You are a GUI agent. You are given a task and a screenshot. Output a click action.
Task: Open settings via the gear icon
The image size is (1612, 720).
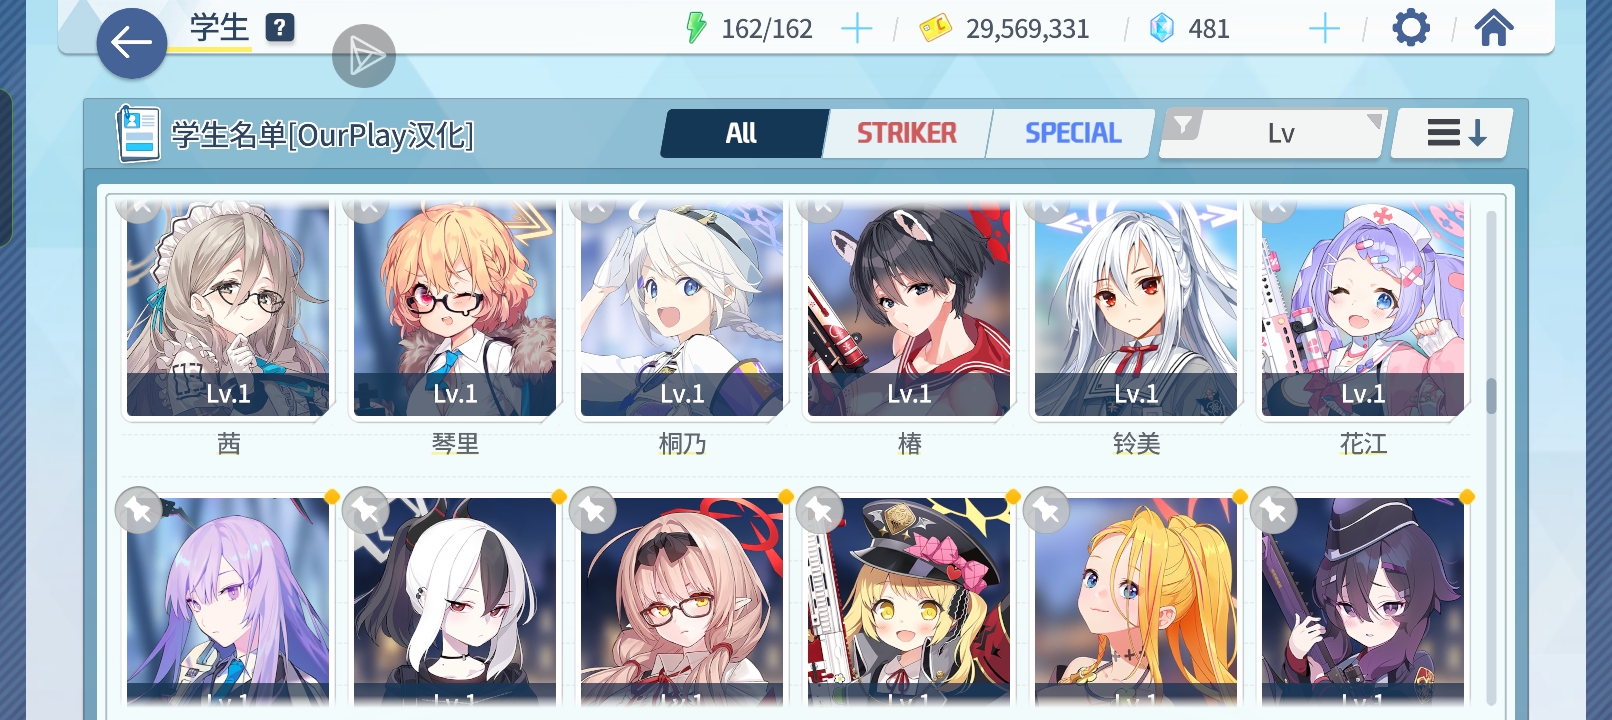(x=1411, y=28)
